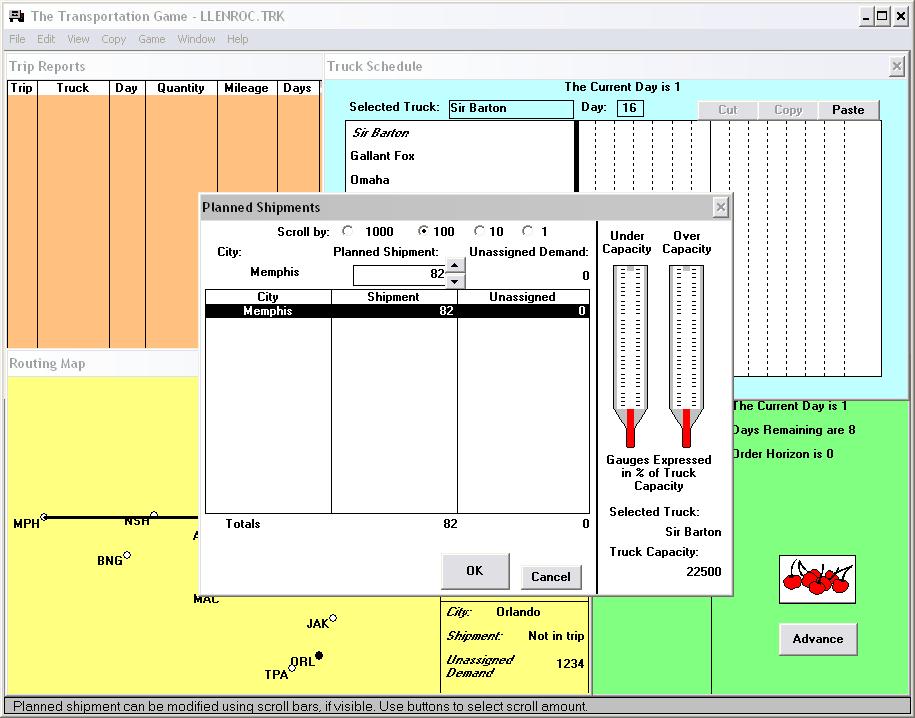Click the Unassigned column header
915x718 pixels.
(x=523, y=297)
